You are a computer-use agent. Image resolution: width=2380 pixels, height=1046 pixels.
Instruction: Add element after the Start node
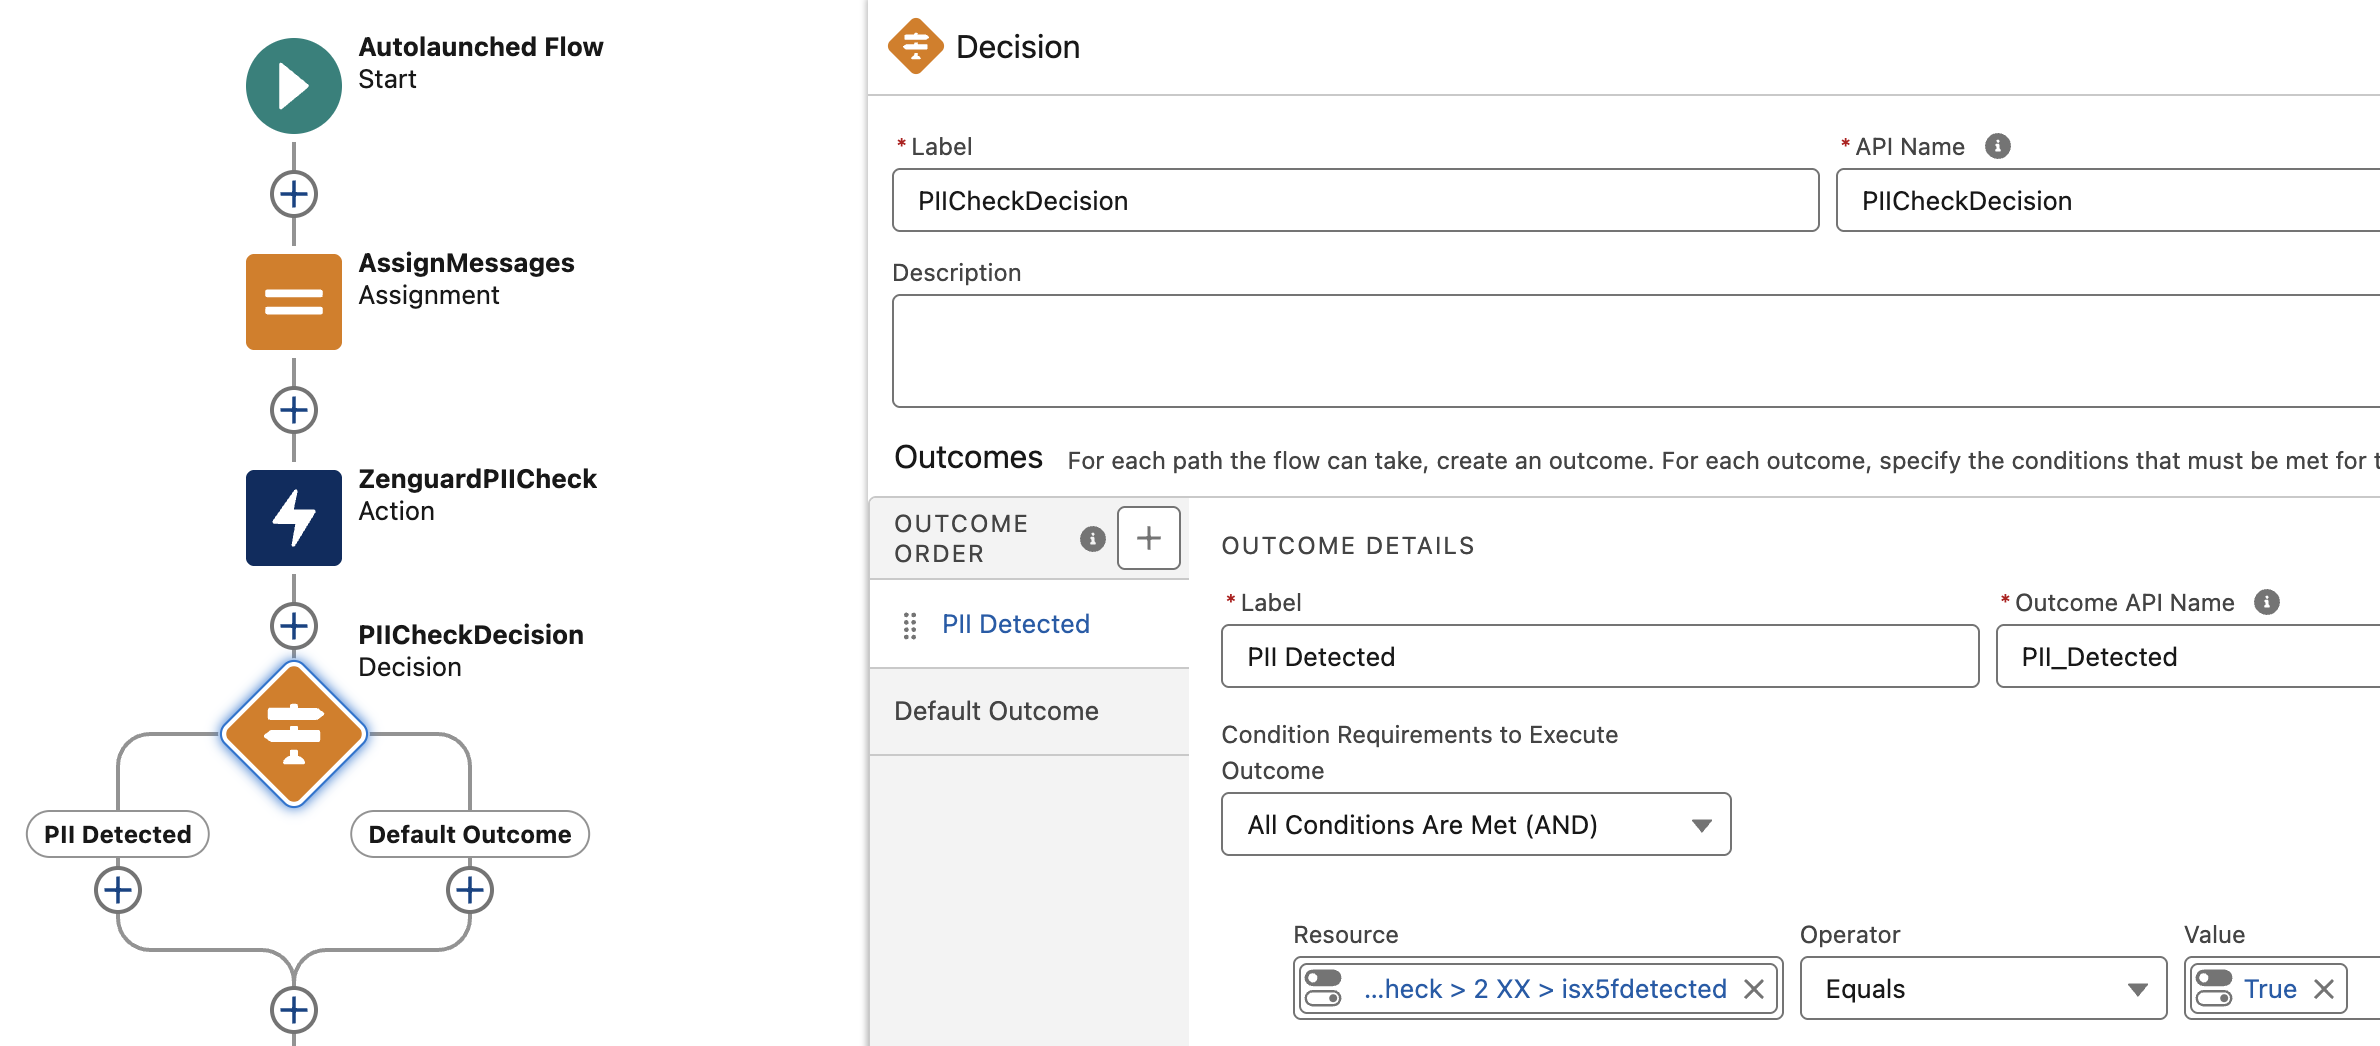click(x=294, y=194)
